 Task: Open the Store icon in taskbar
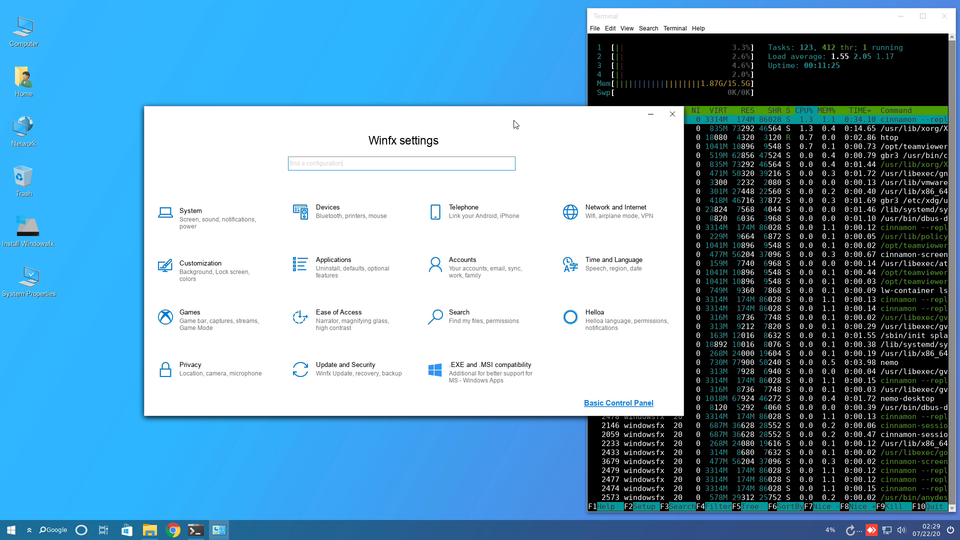tap(127, 530)
